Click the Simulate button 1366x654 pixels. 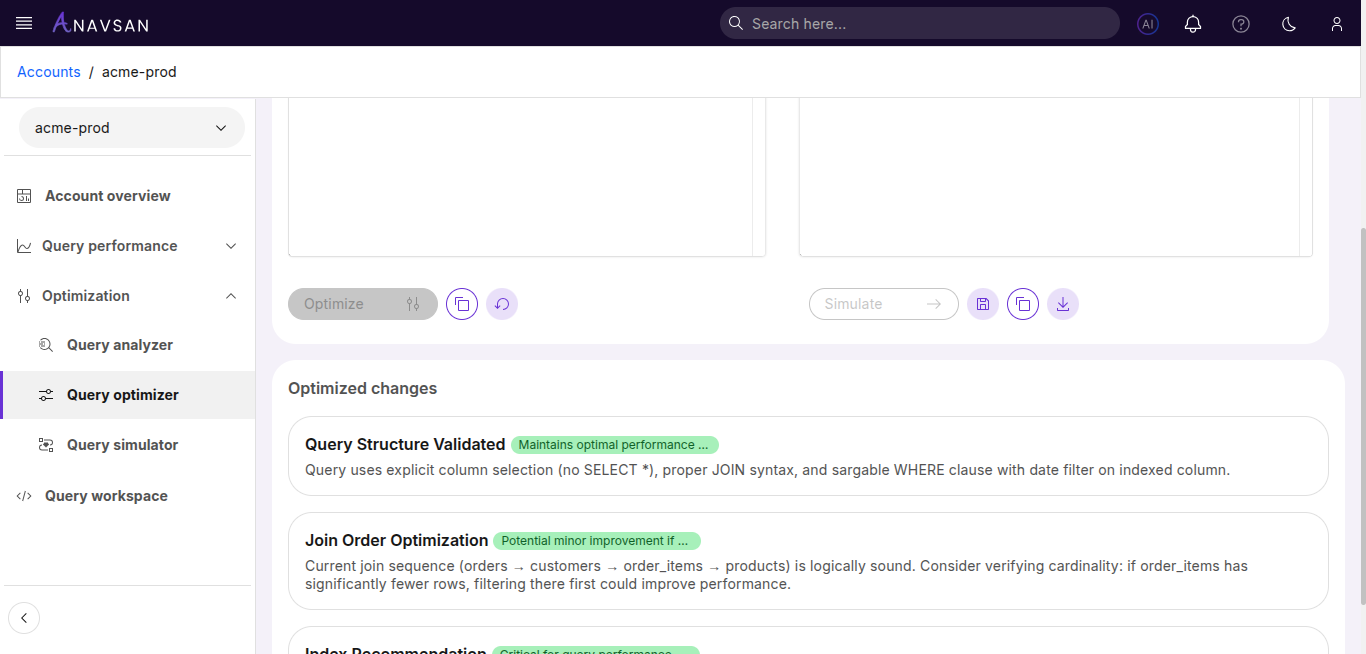[883, 303]
